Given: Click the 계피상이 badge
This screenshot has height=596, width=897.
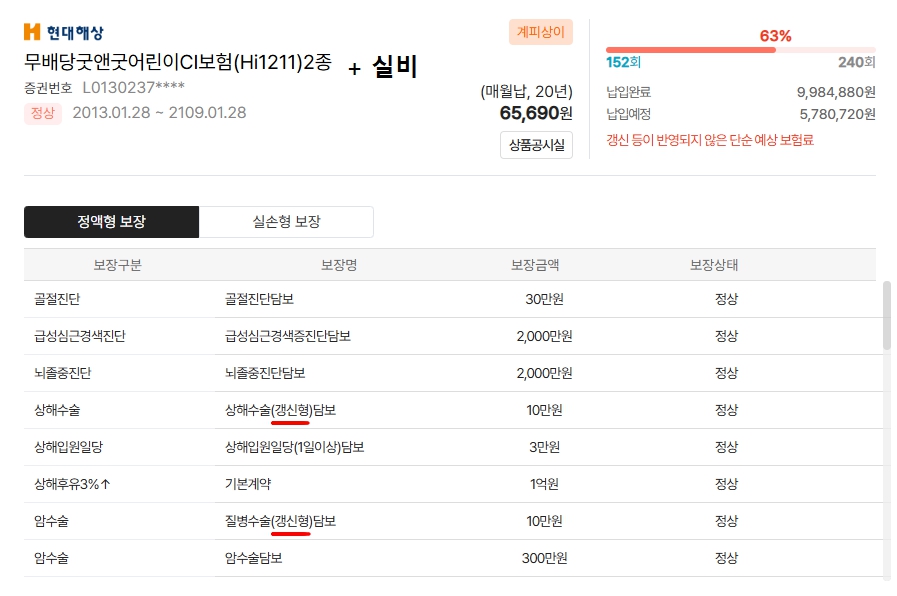Looking at the screenshot, I should [x=541, y=32].
